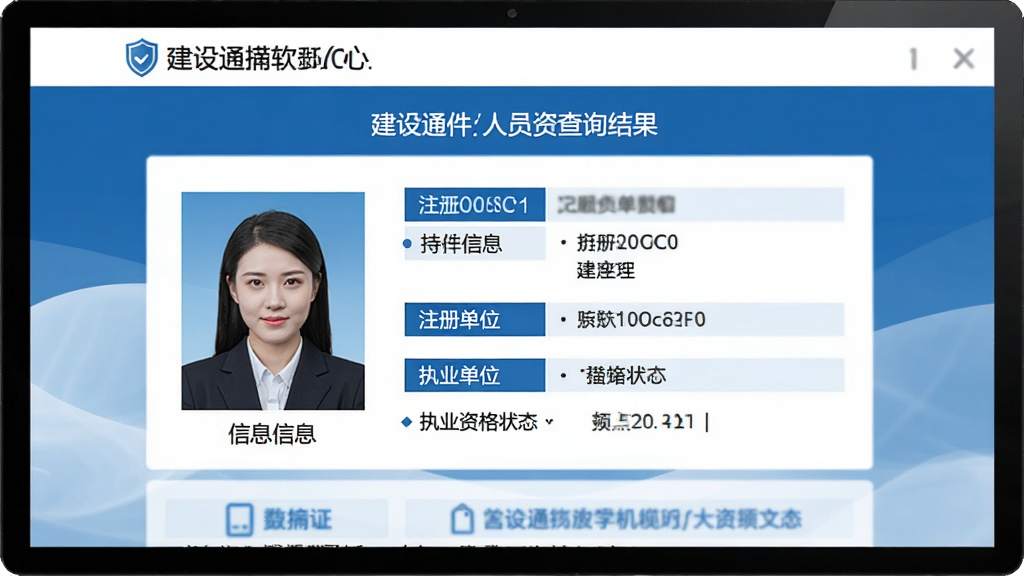Click the 执业资格状态 value ending 20.321
This screenshot has width=1024, height=576.
642,422
